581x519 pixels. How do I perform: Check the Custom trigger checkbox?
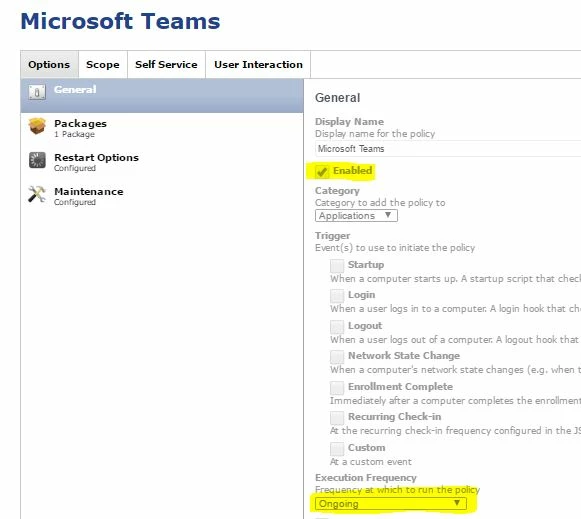click(337, 449)
